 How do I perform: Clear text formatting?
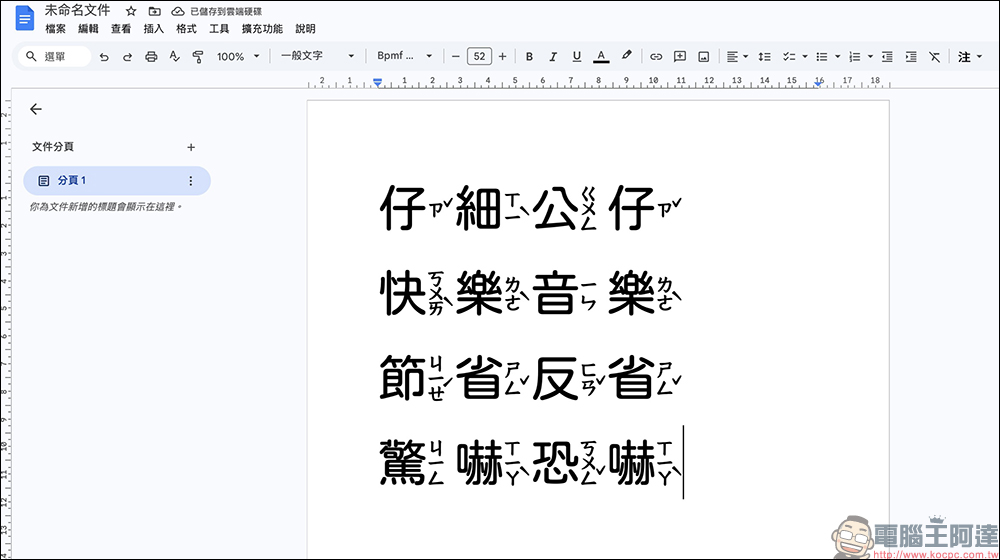(934, 57)
